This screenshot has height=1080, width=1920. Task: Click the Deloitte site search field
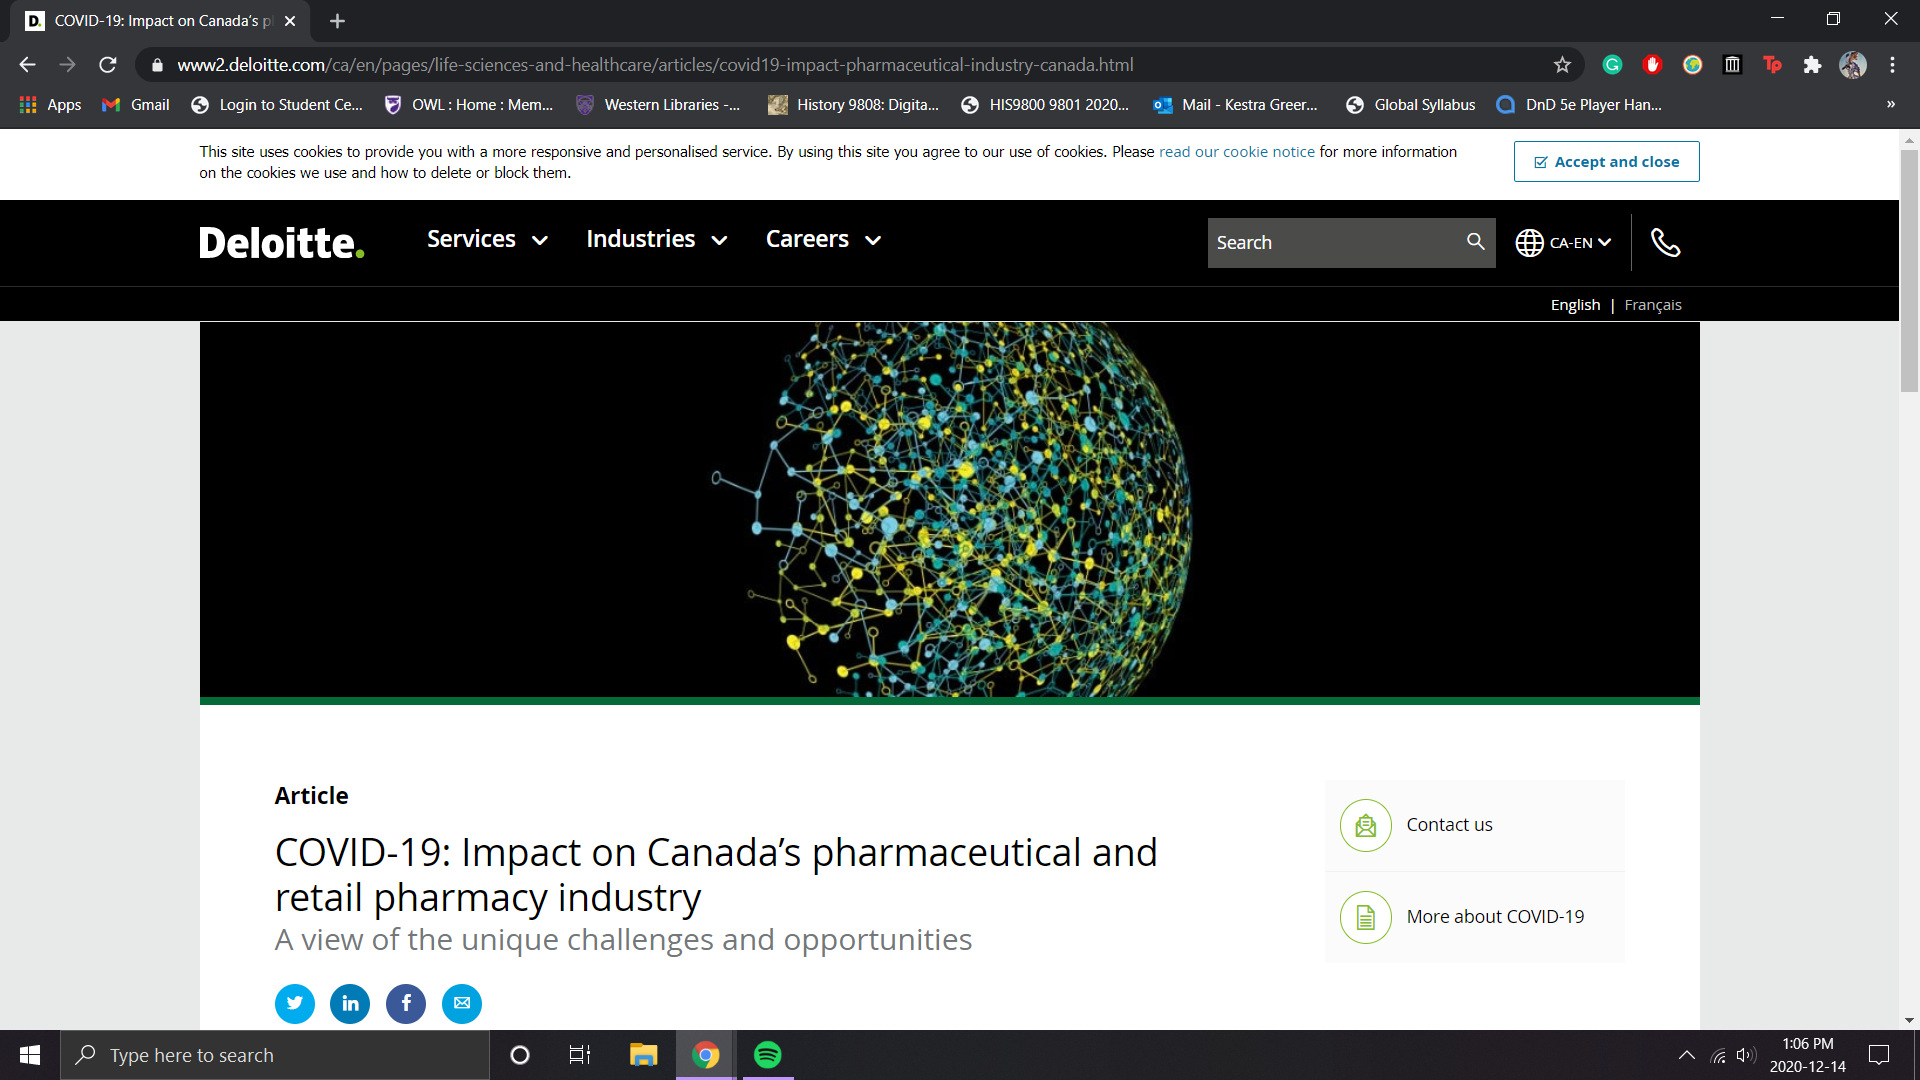[1332, 243]
